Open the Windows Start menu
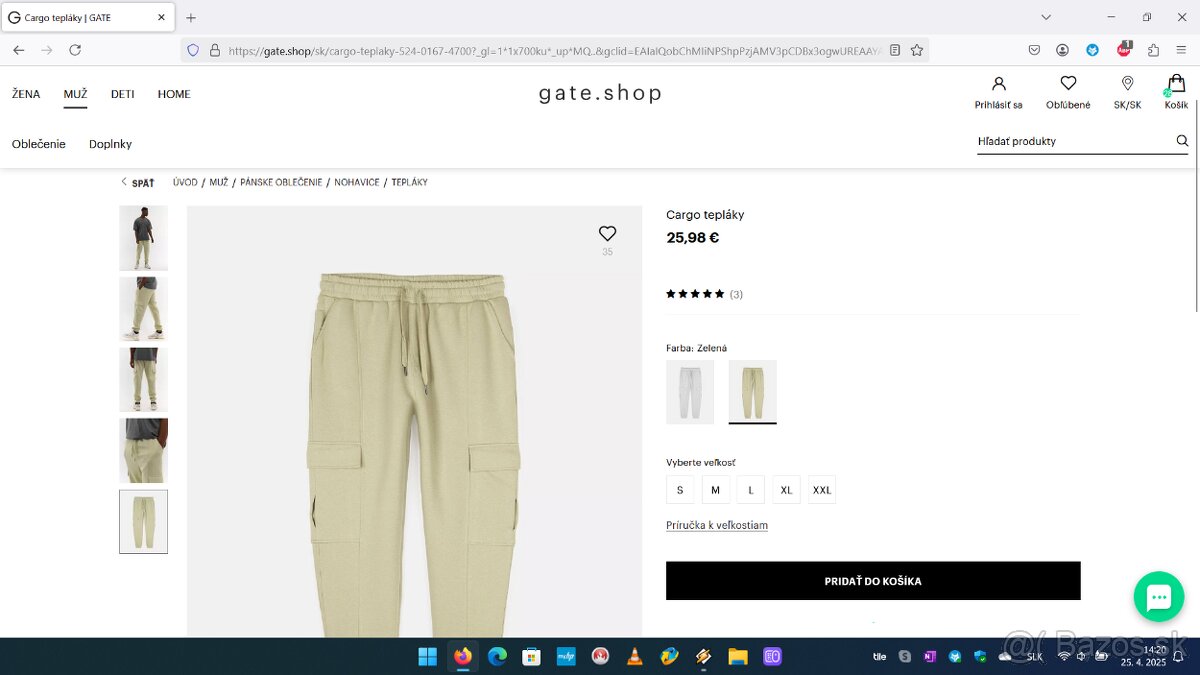 [427, 656]
